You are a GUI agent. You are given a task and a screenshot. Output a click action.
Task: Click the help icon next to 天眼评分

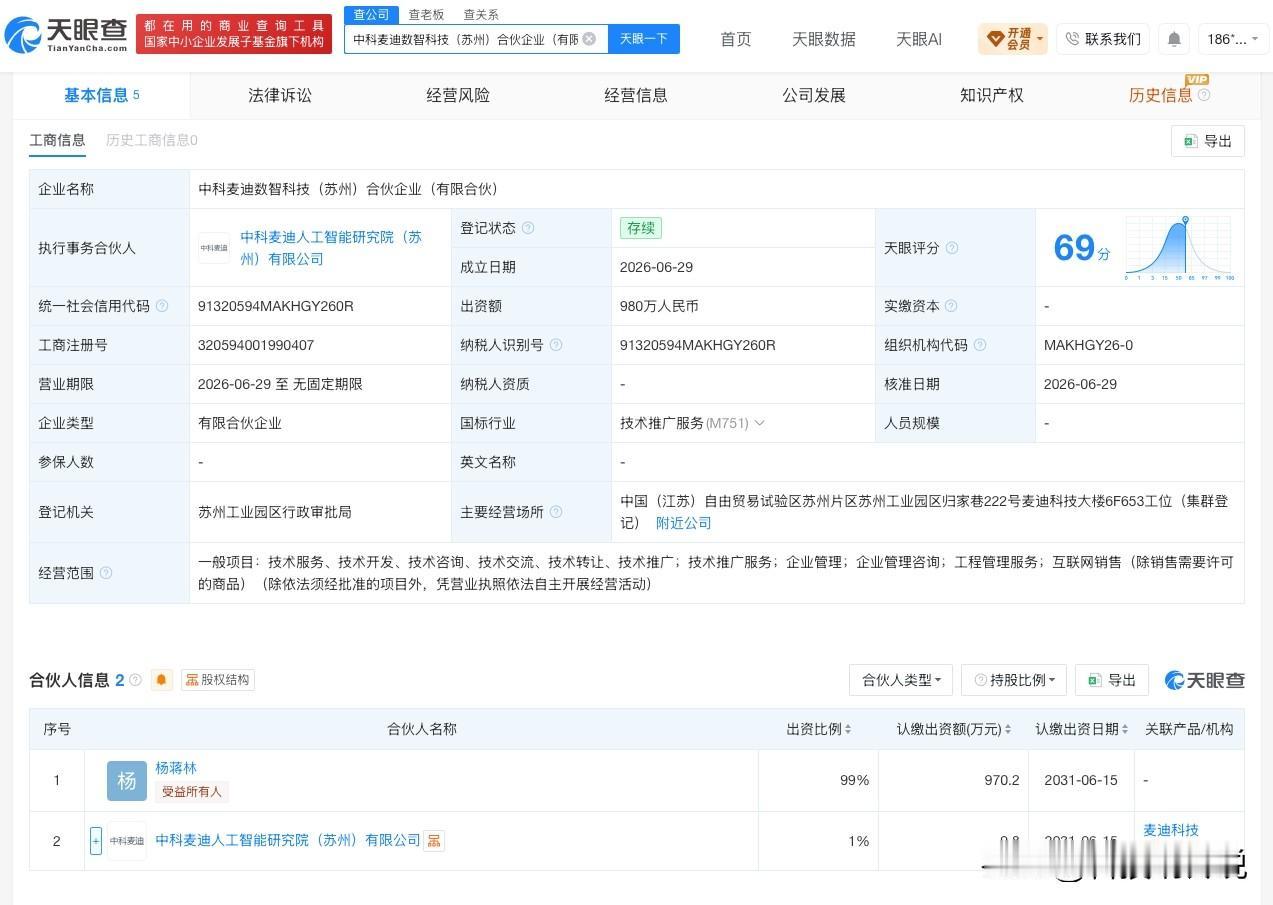[952, 248]
